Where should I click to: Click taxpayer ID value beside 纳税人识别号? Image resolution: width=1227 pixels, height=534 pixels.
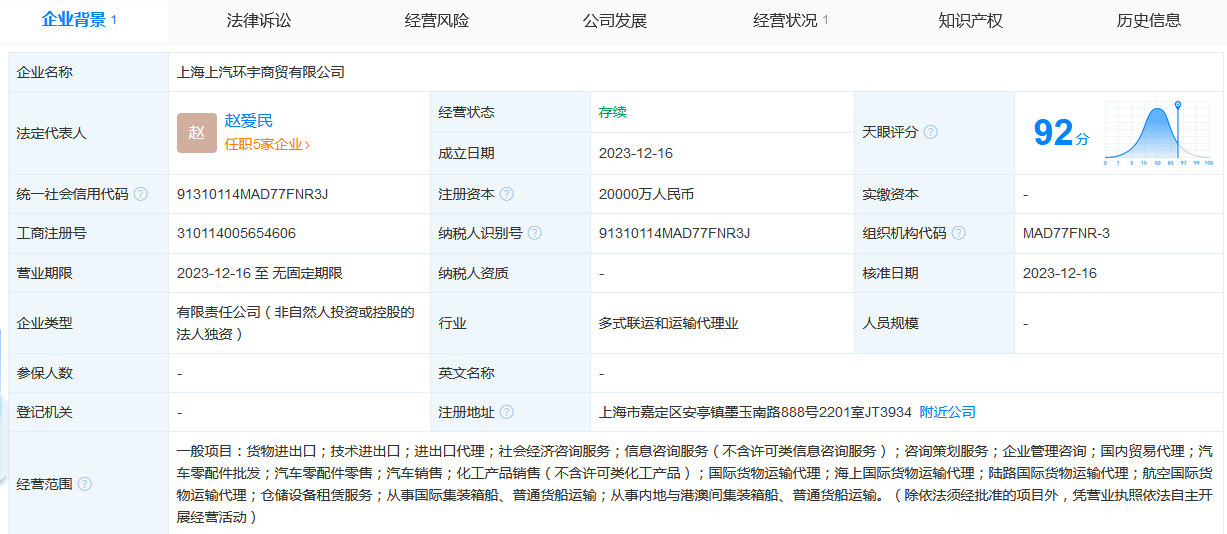click(674, 233)
